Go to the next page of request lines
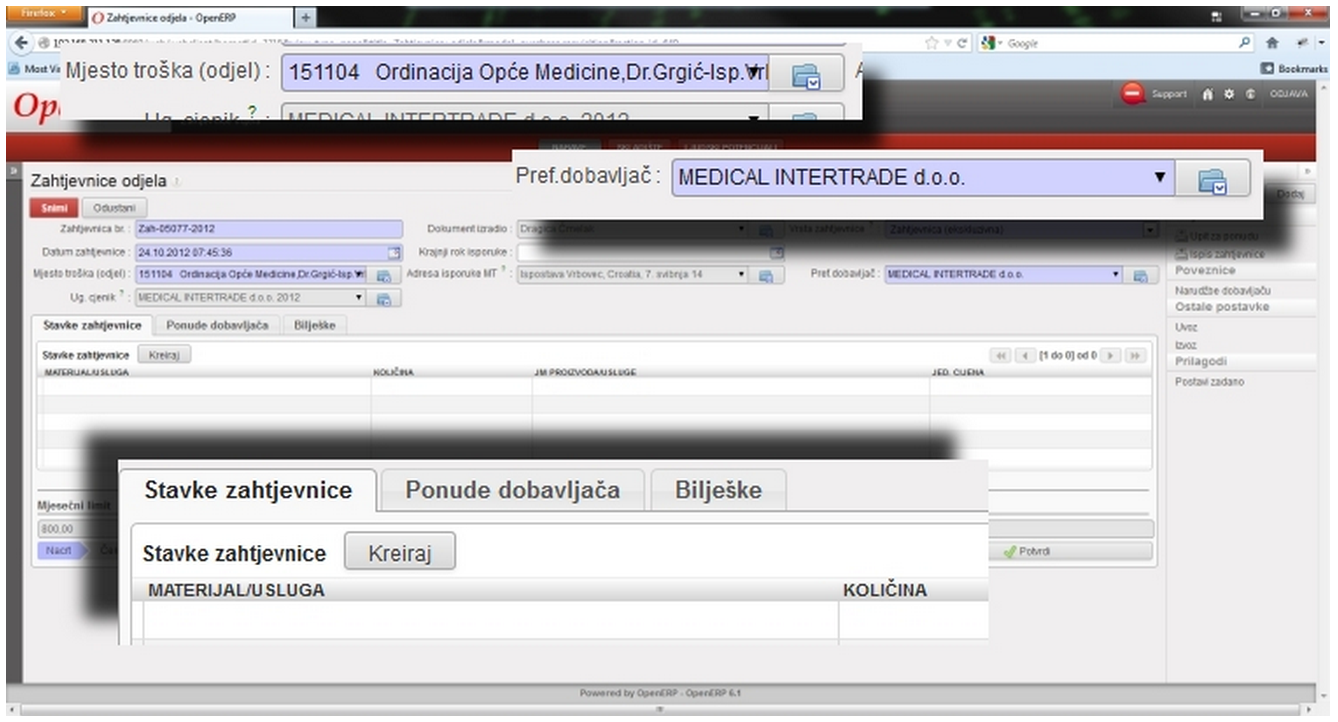 pyautogui.click(x=1111, y=355)
